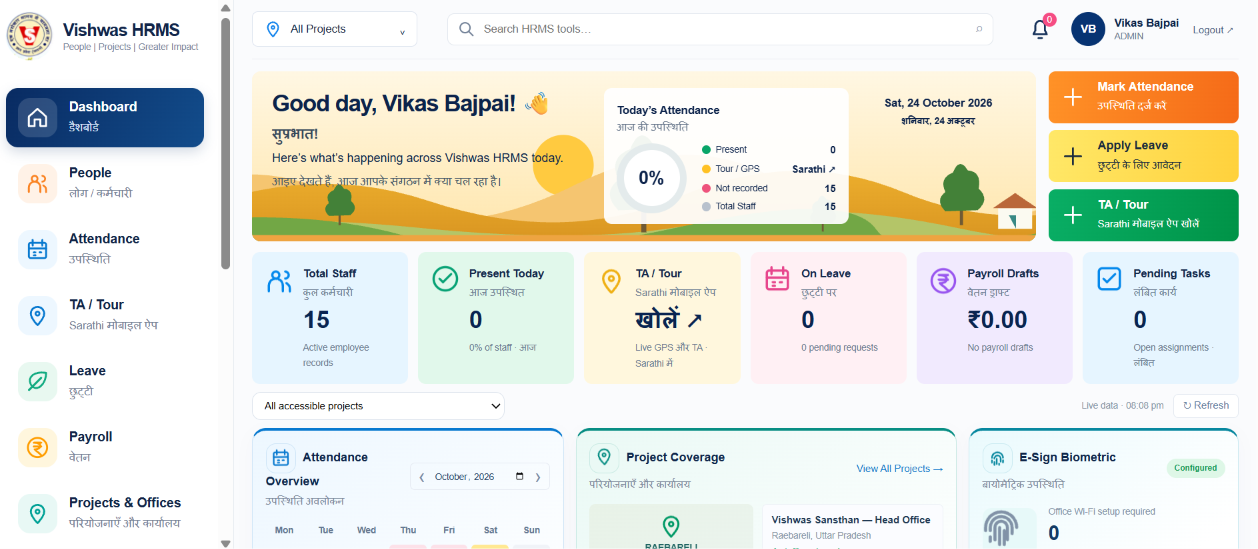This screenshot has height=549, width=1258.
Task: Click the Refresh button
Action: pyautogui.click(x=1206, y=405)
